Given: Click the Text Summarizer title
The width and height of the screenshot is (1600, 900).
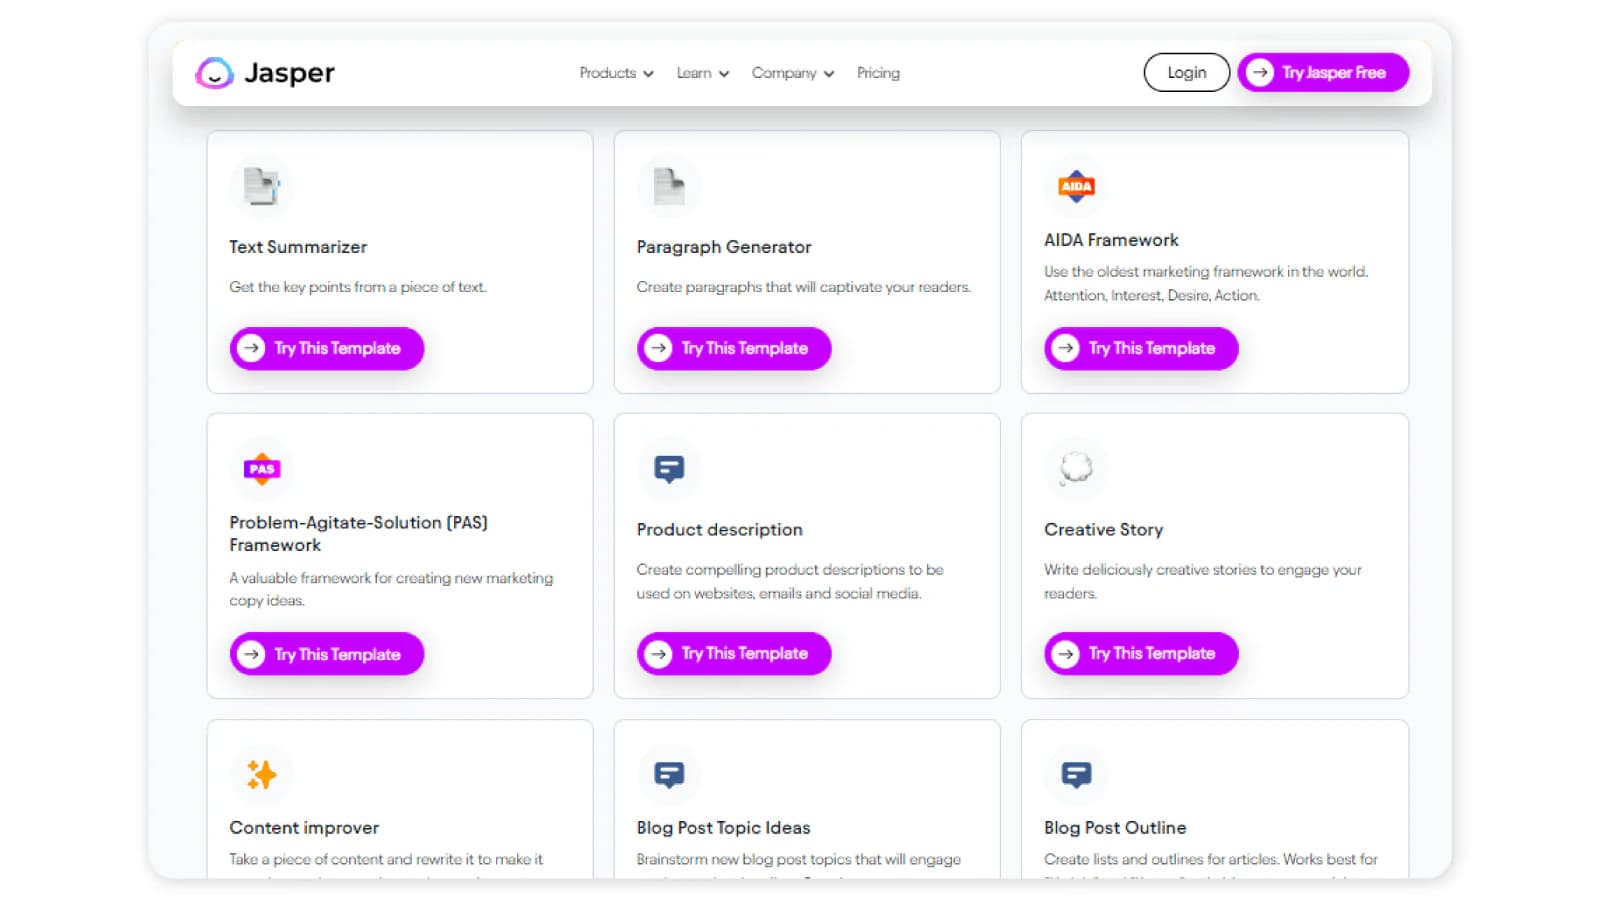Looking at the screenshot, I should [298, 247].
